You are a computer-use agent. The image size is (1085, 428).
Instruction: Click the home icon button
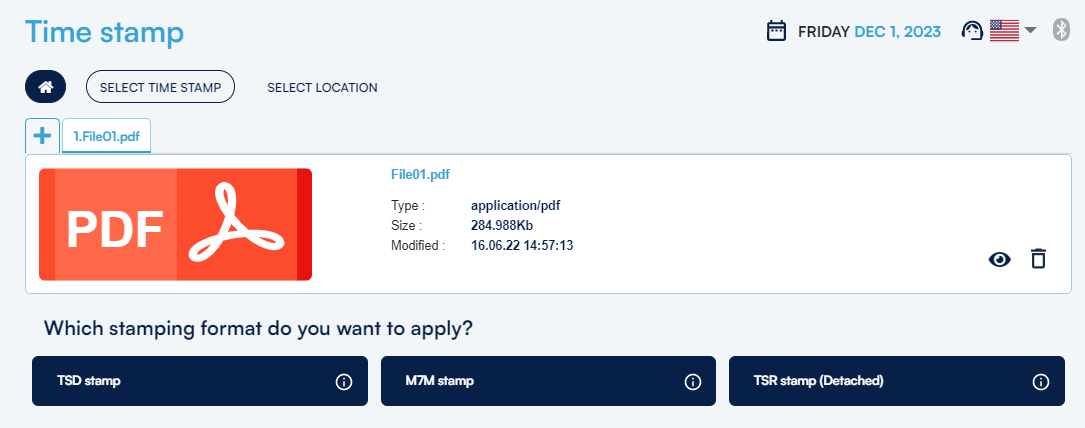45,87
